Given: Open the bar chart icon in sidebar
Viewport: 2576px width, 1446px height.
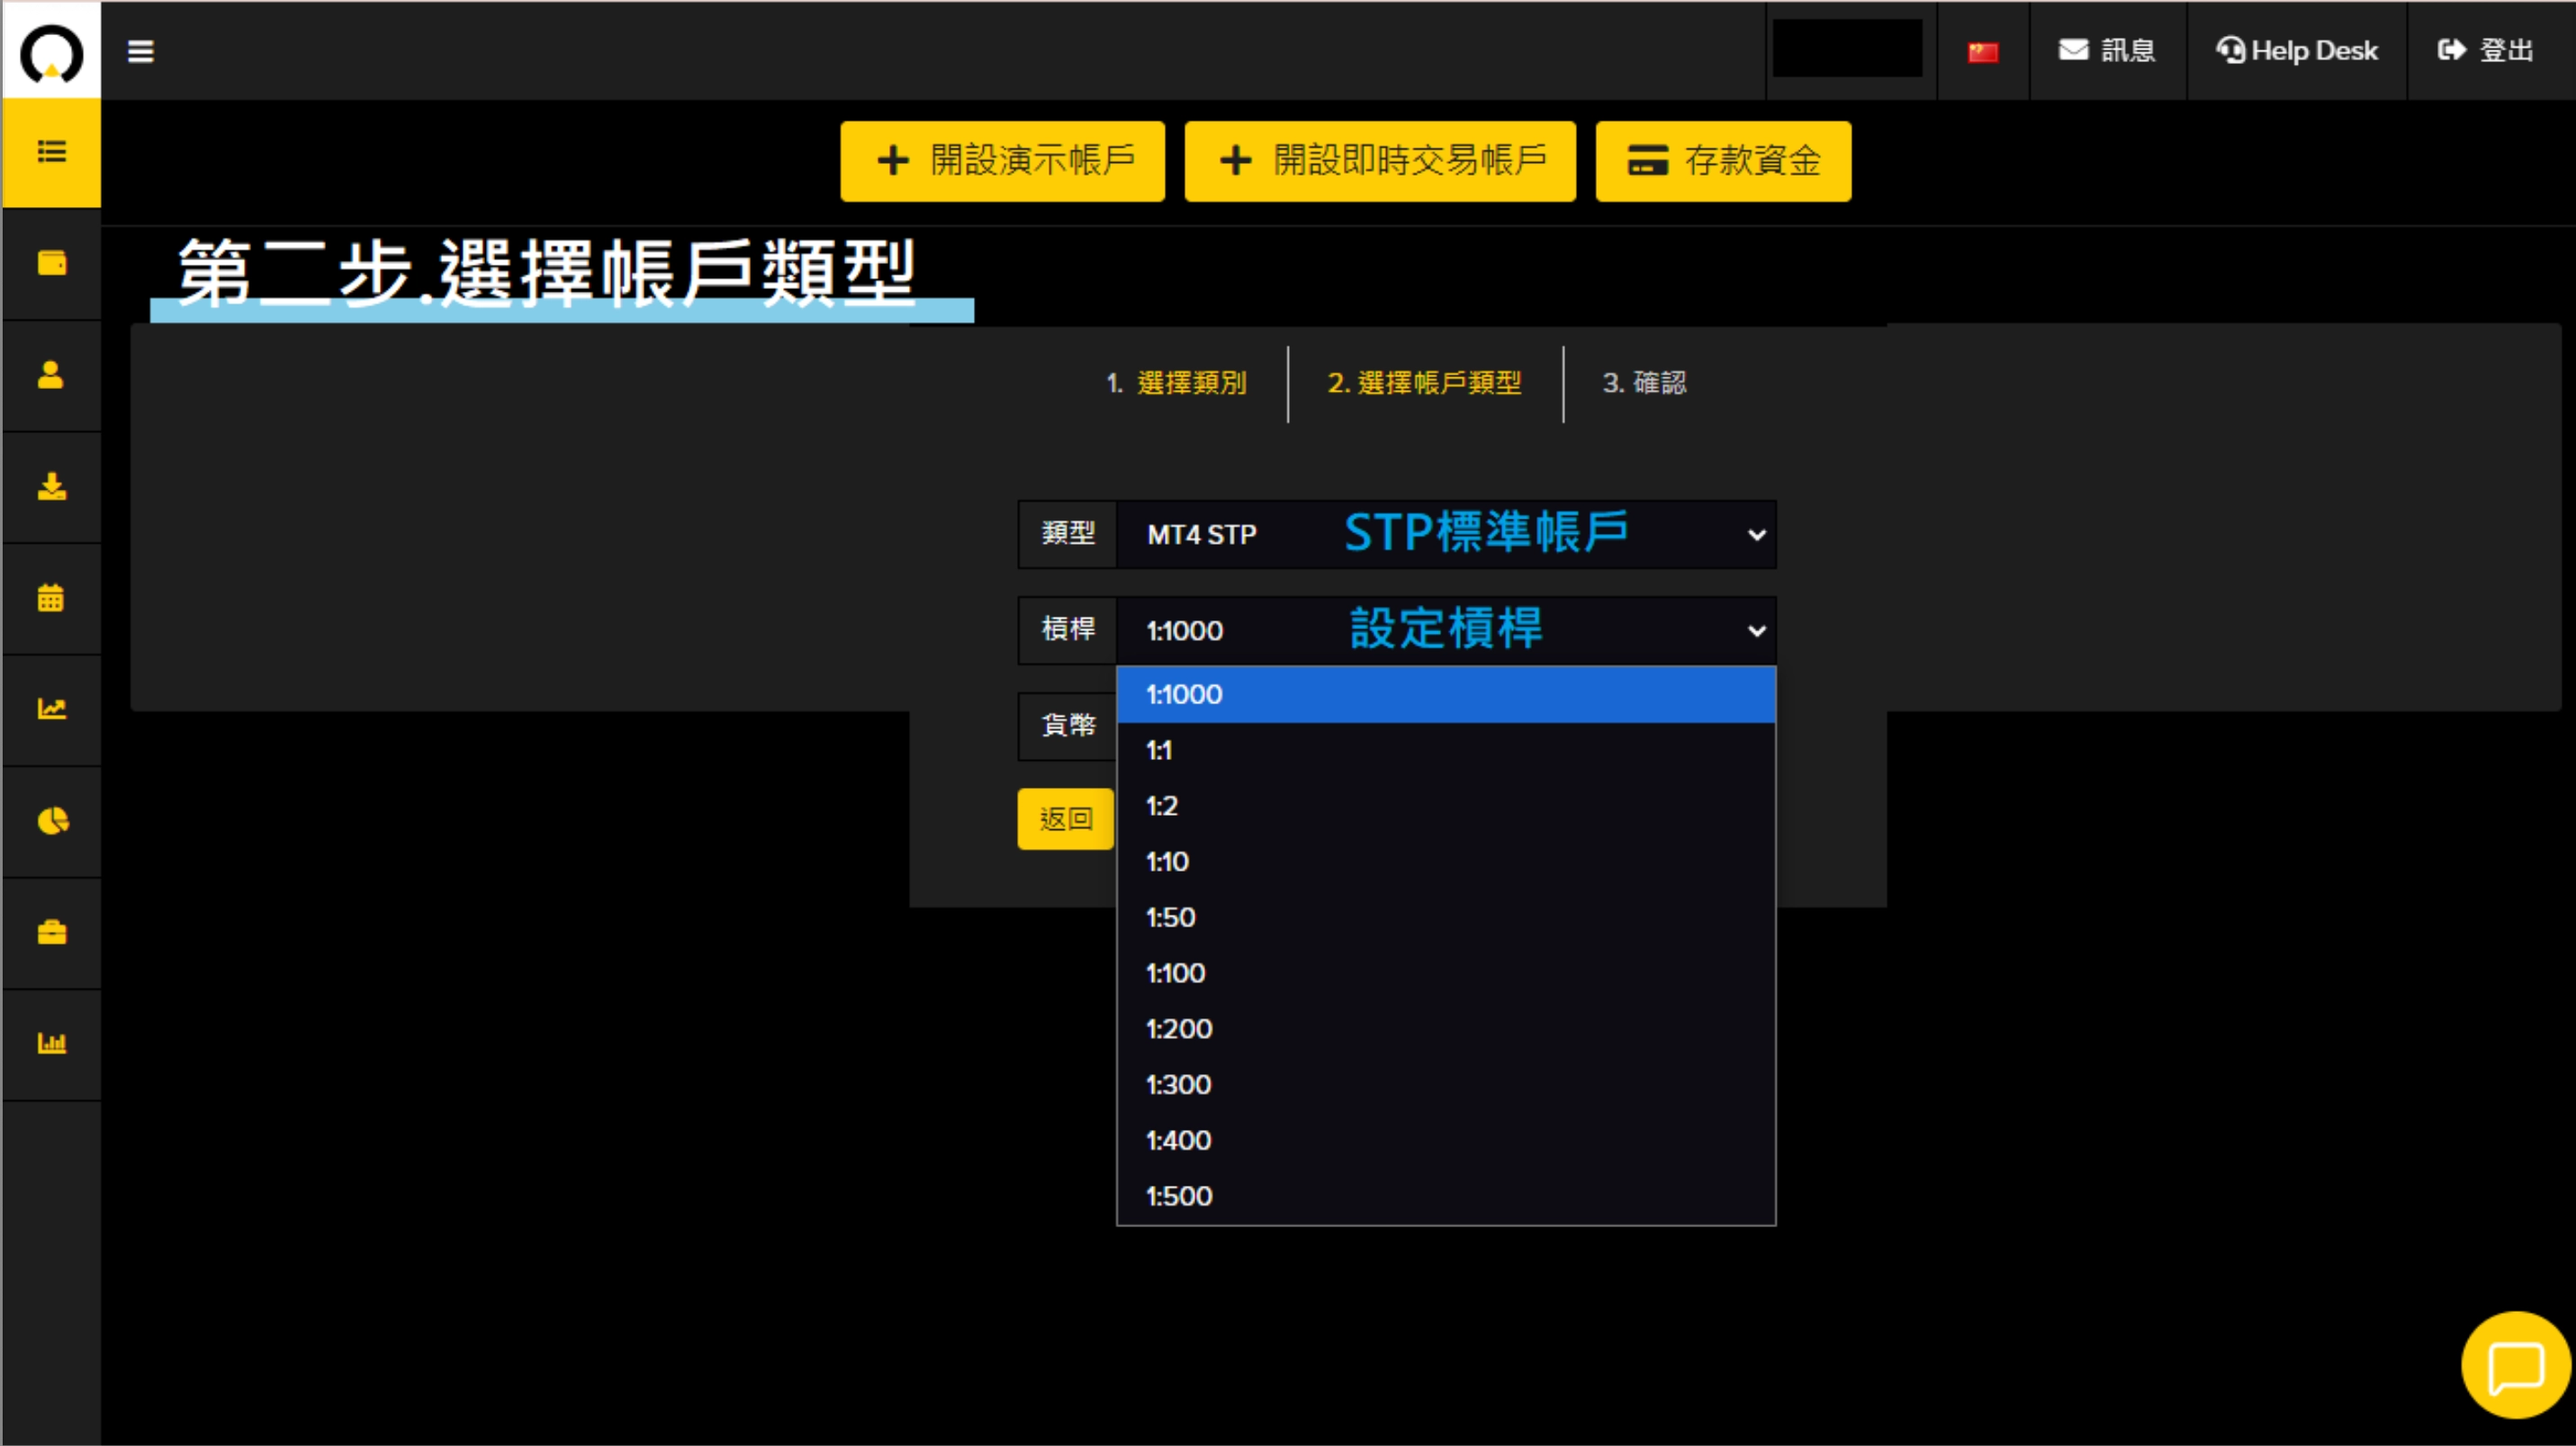Looking at the screenshot, I should pos(51,1044).
